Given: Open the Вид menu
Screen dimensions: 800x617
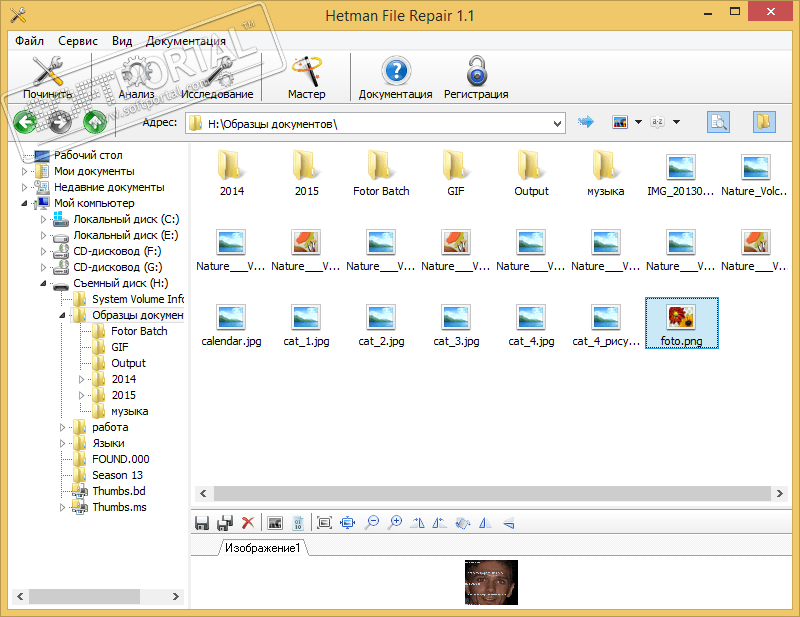Looking at the screenshot, I should point(122,41).
